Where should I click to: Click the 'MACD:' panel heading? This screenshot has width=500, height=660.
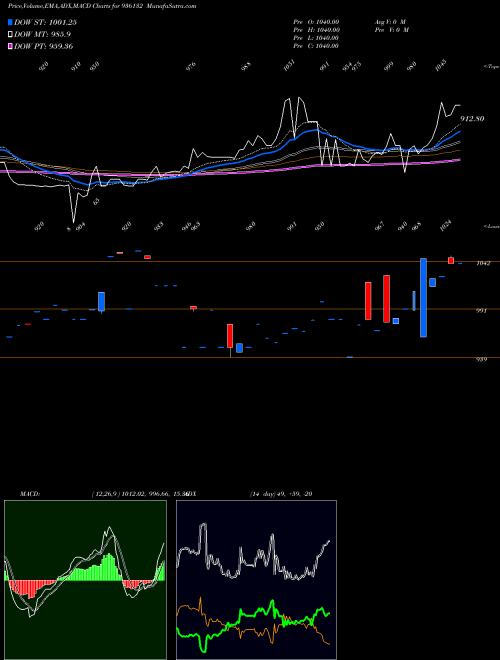[x=30, y=494]
